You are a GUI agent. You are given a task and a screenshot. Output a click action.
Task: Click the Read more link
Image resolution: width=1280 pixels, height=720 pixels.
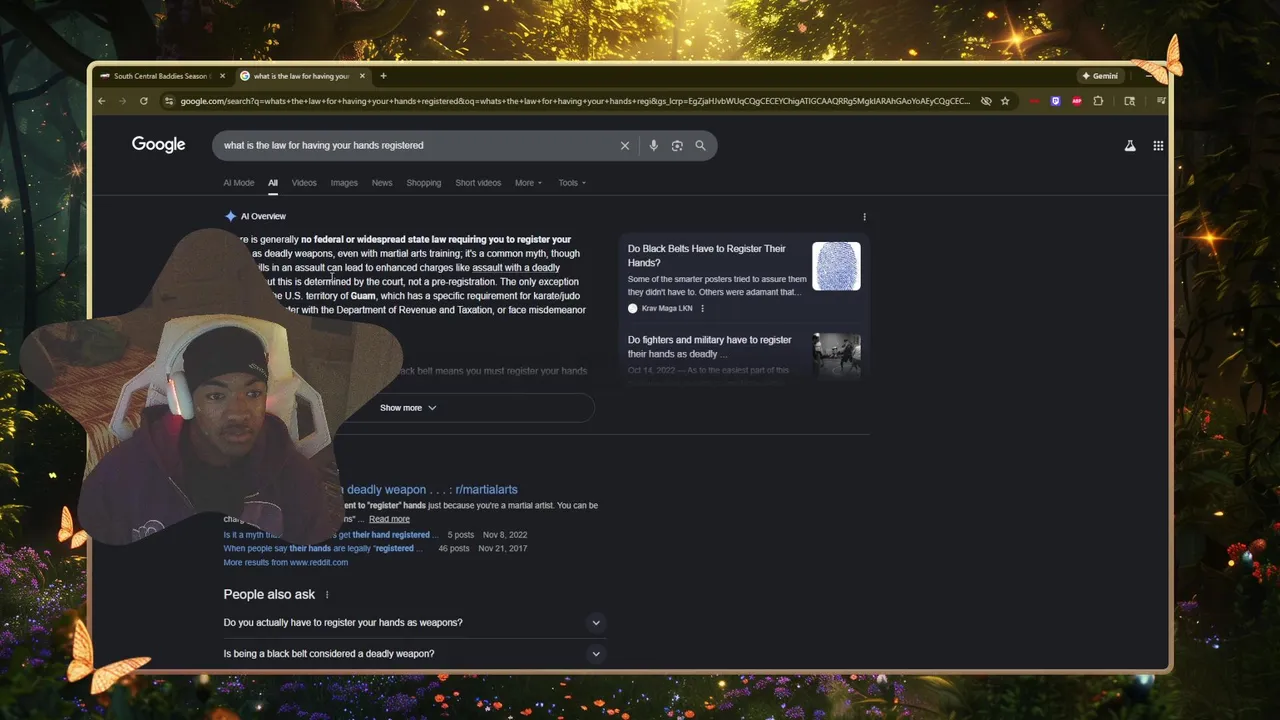[x=389, y=519]
